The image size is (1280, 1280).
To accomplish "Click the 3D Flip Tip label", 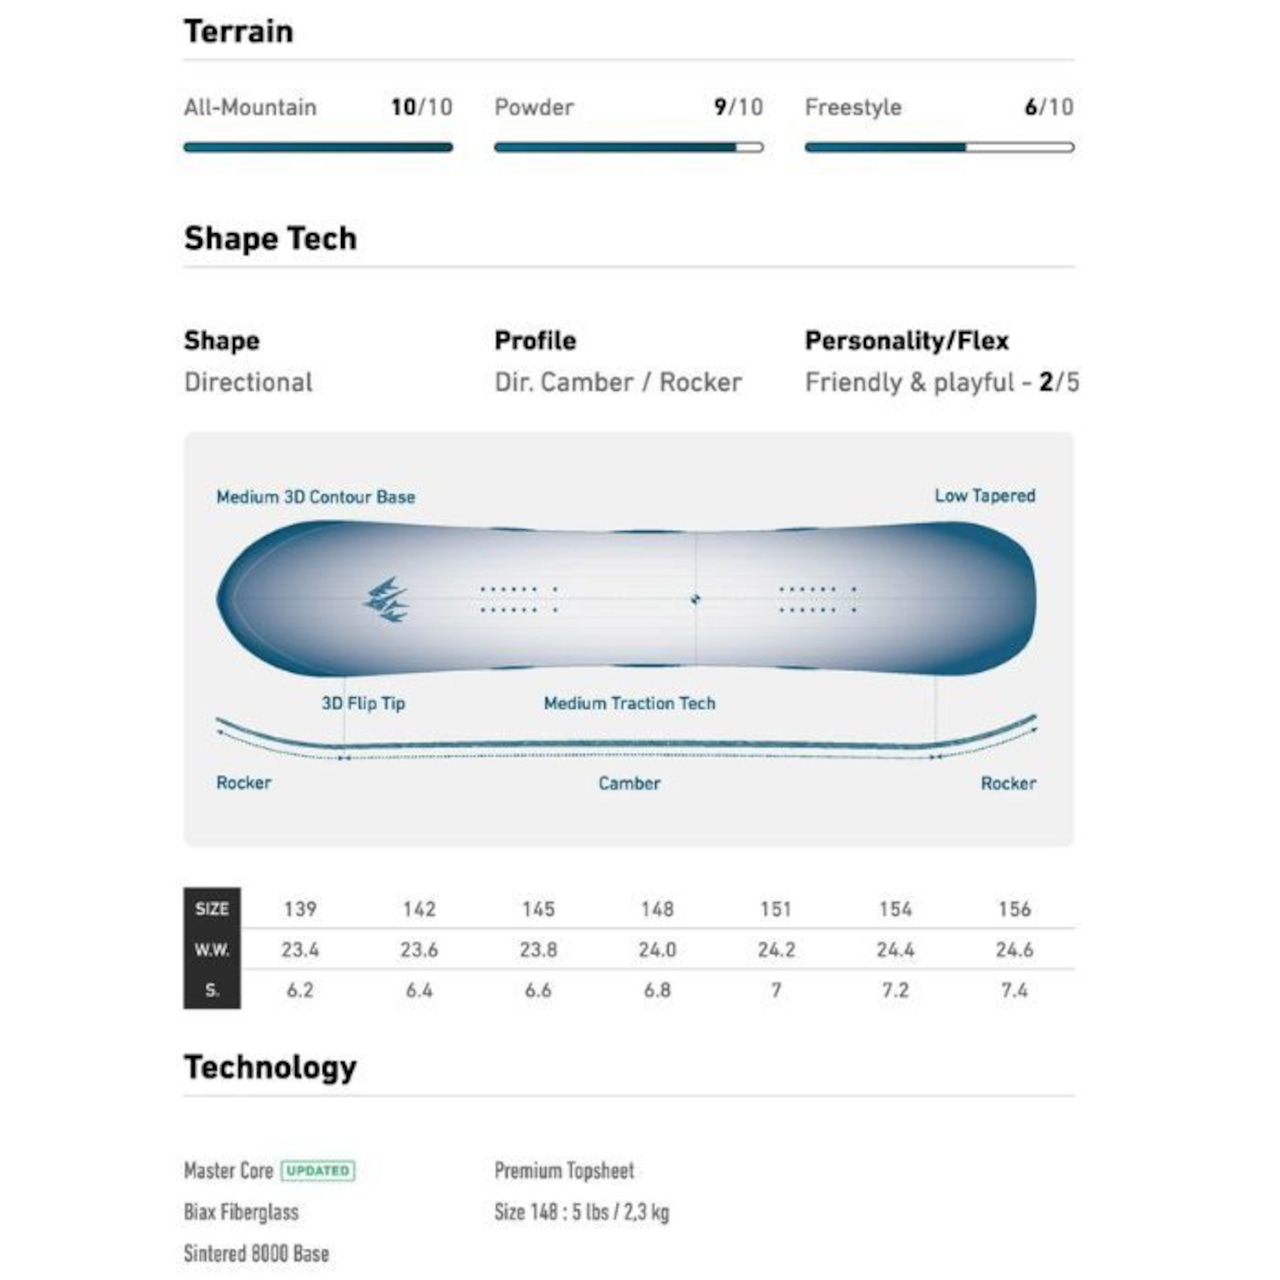I will pos(363,703).
